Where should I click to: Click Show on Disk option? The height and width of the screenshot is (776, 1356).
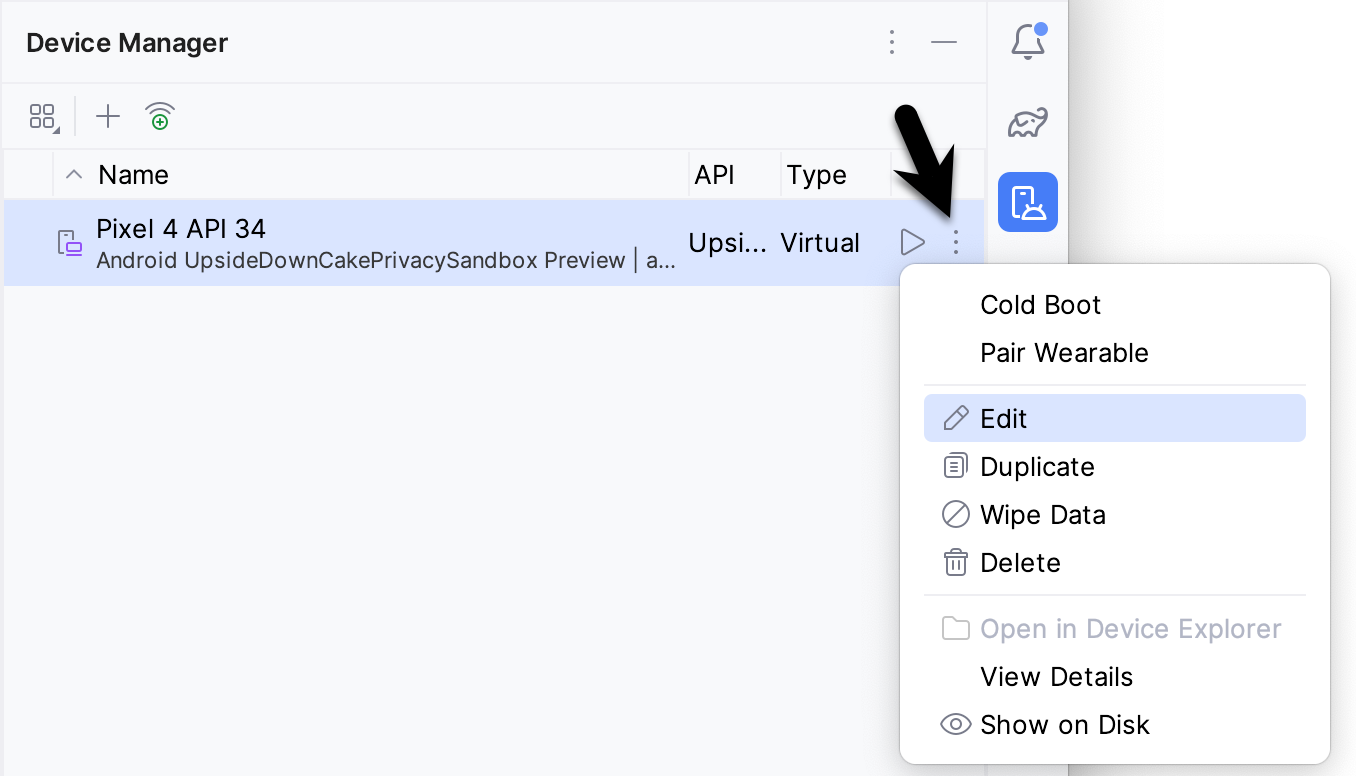click(x=1064, y=724)
